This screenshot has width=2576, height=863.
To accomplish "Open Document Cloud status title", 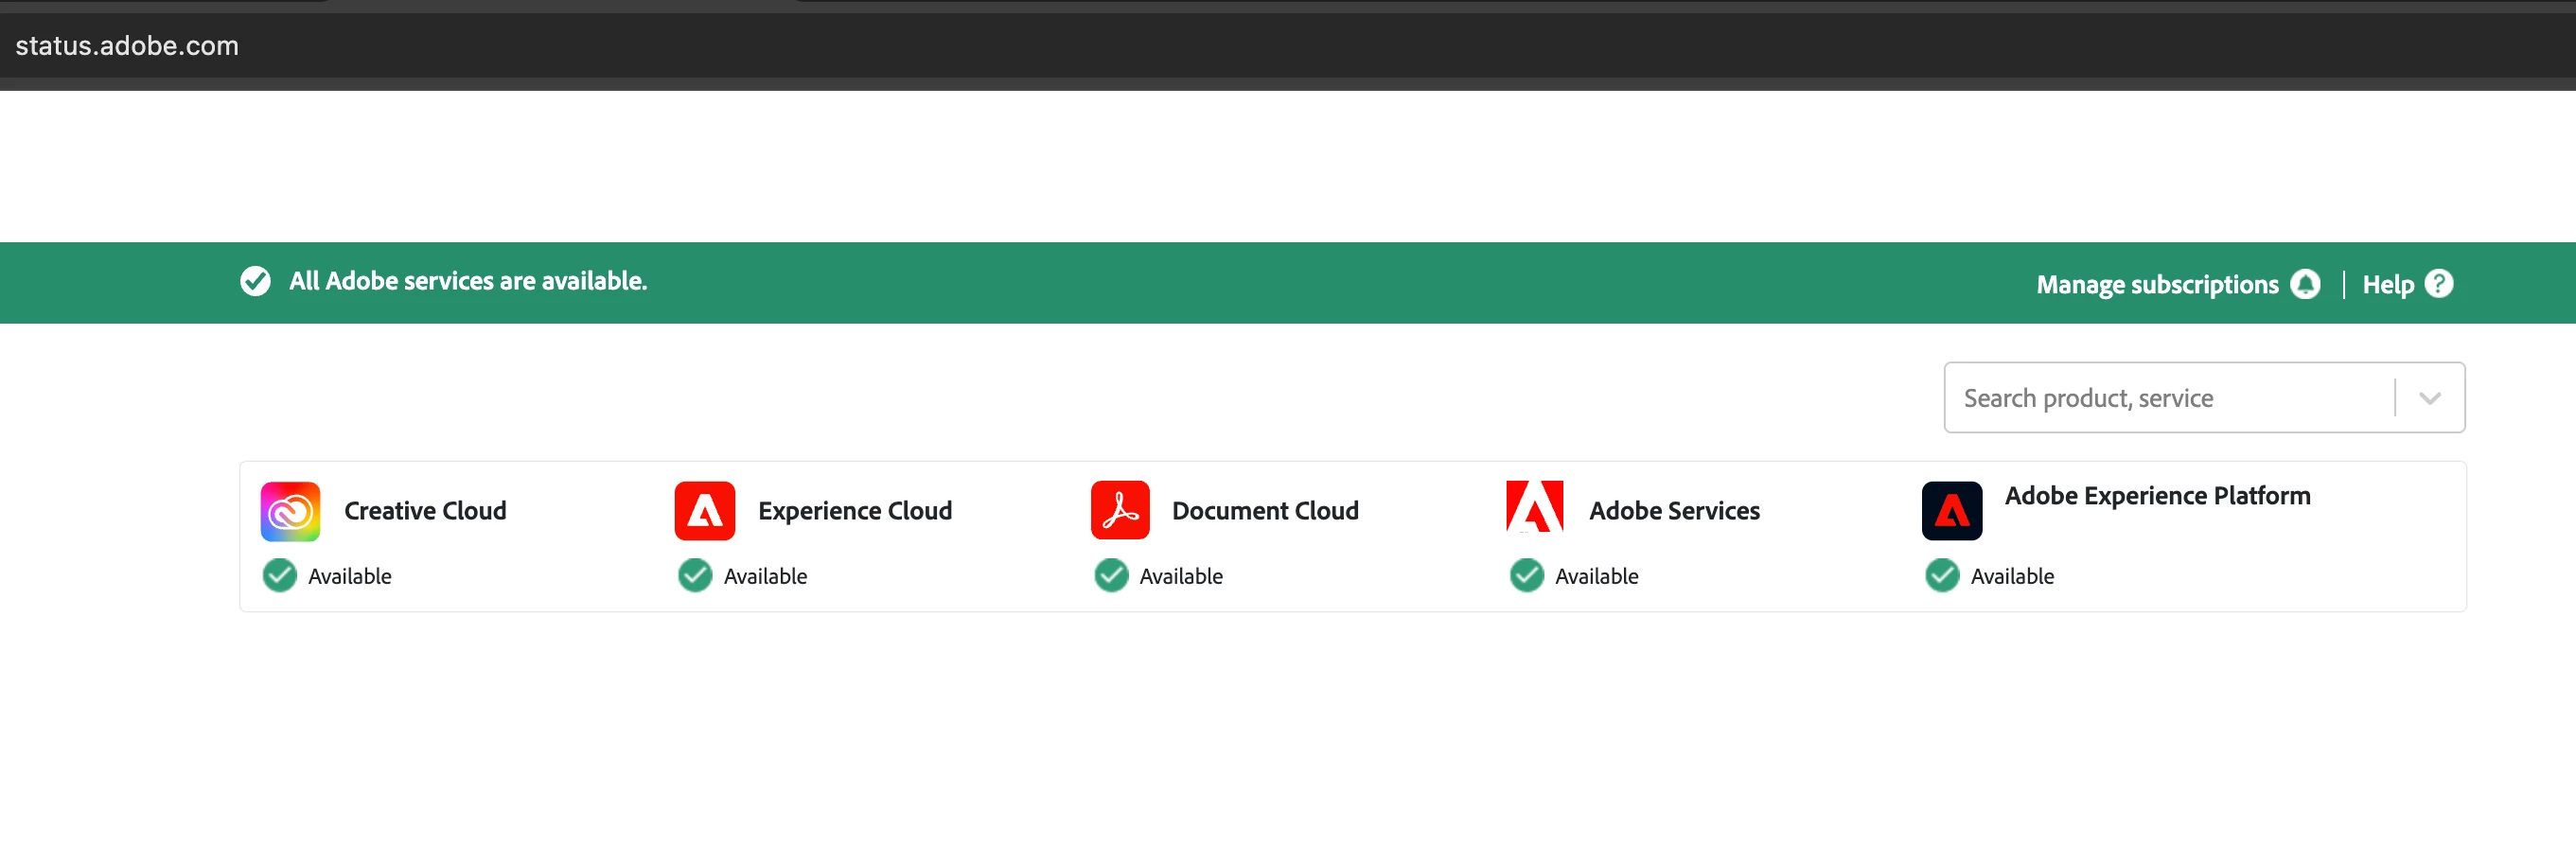I will (x=1265, y=511).
